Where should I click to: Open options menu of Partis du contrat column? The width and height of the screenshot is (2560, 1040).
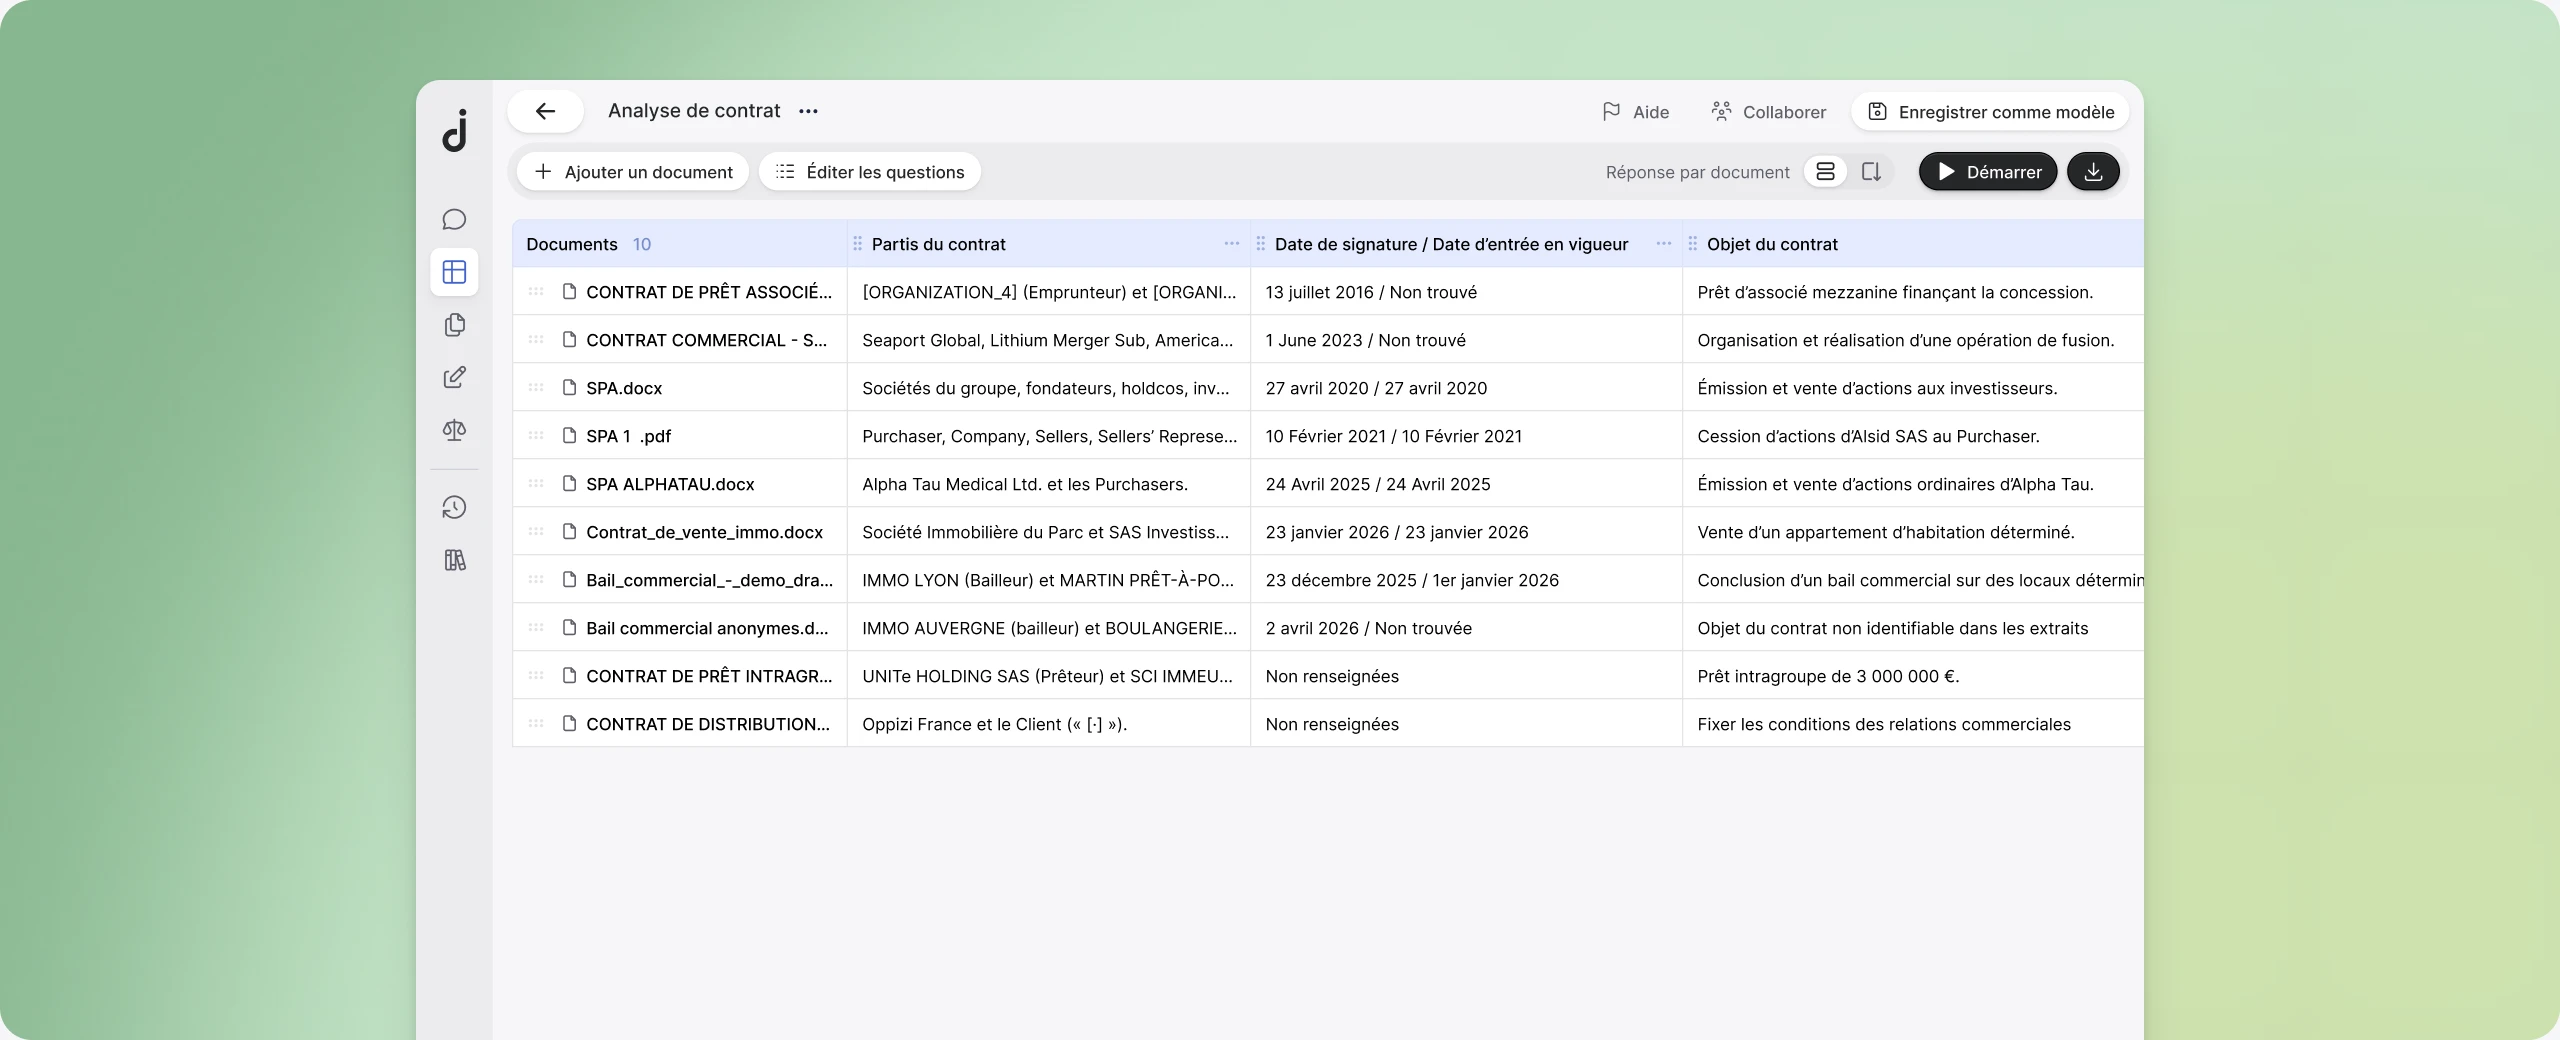1231,243
